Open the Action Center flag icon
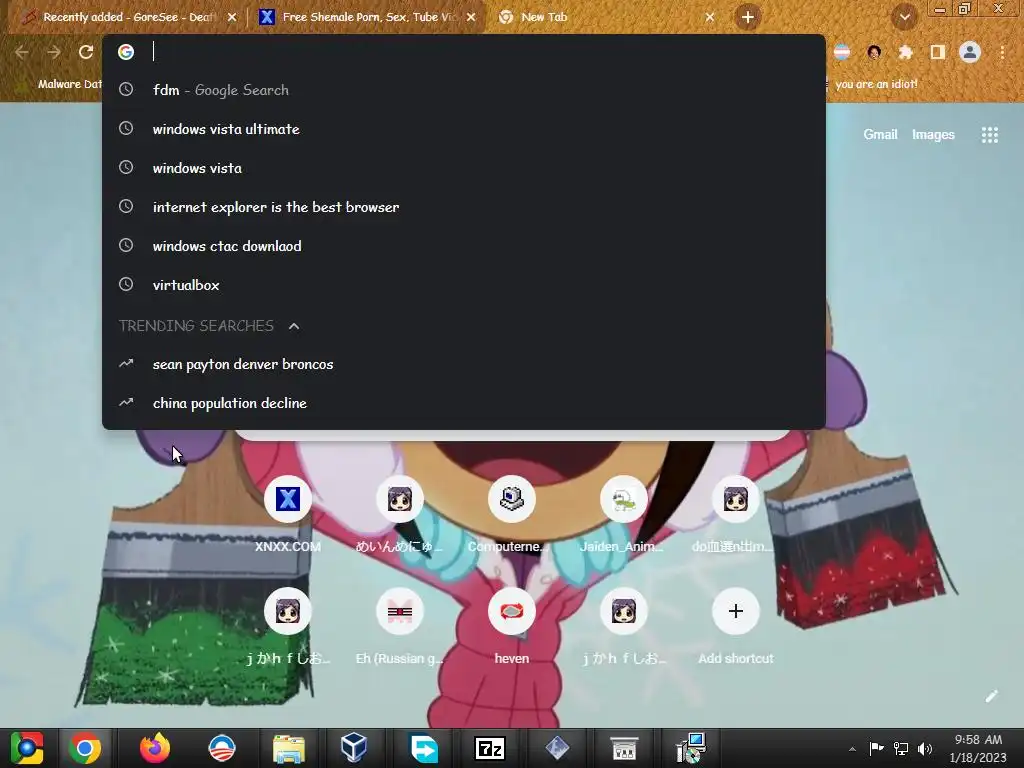Image resolution: width=1024 pixels, height=768 pixels. [x=876, y=749]
